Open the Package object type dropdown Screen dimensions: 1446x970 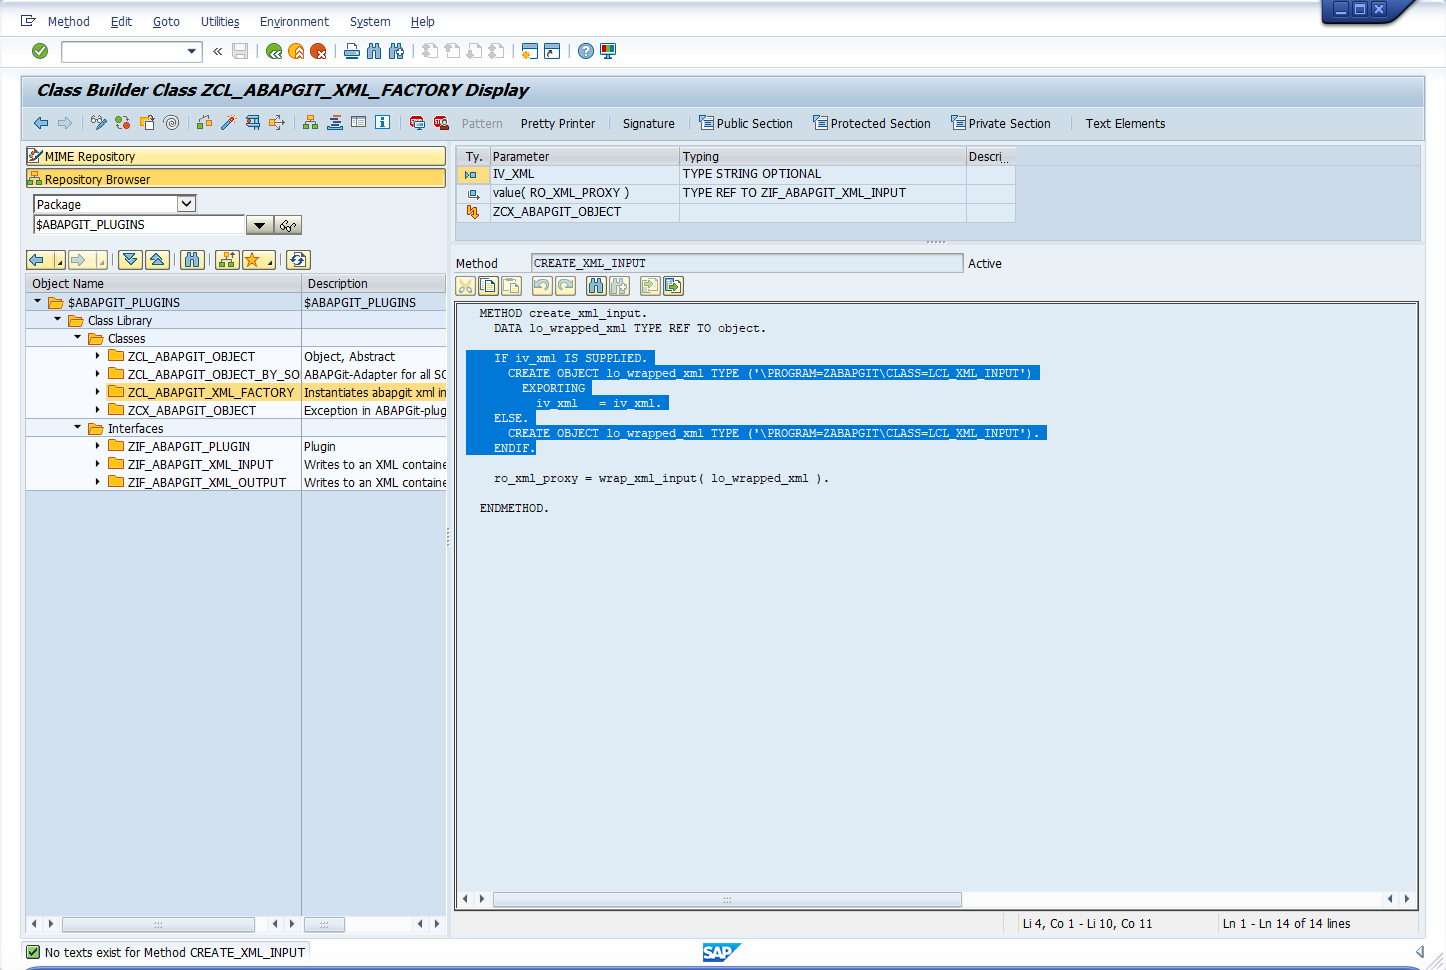point(186,204)
